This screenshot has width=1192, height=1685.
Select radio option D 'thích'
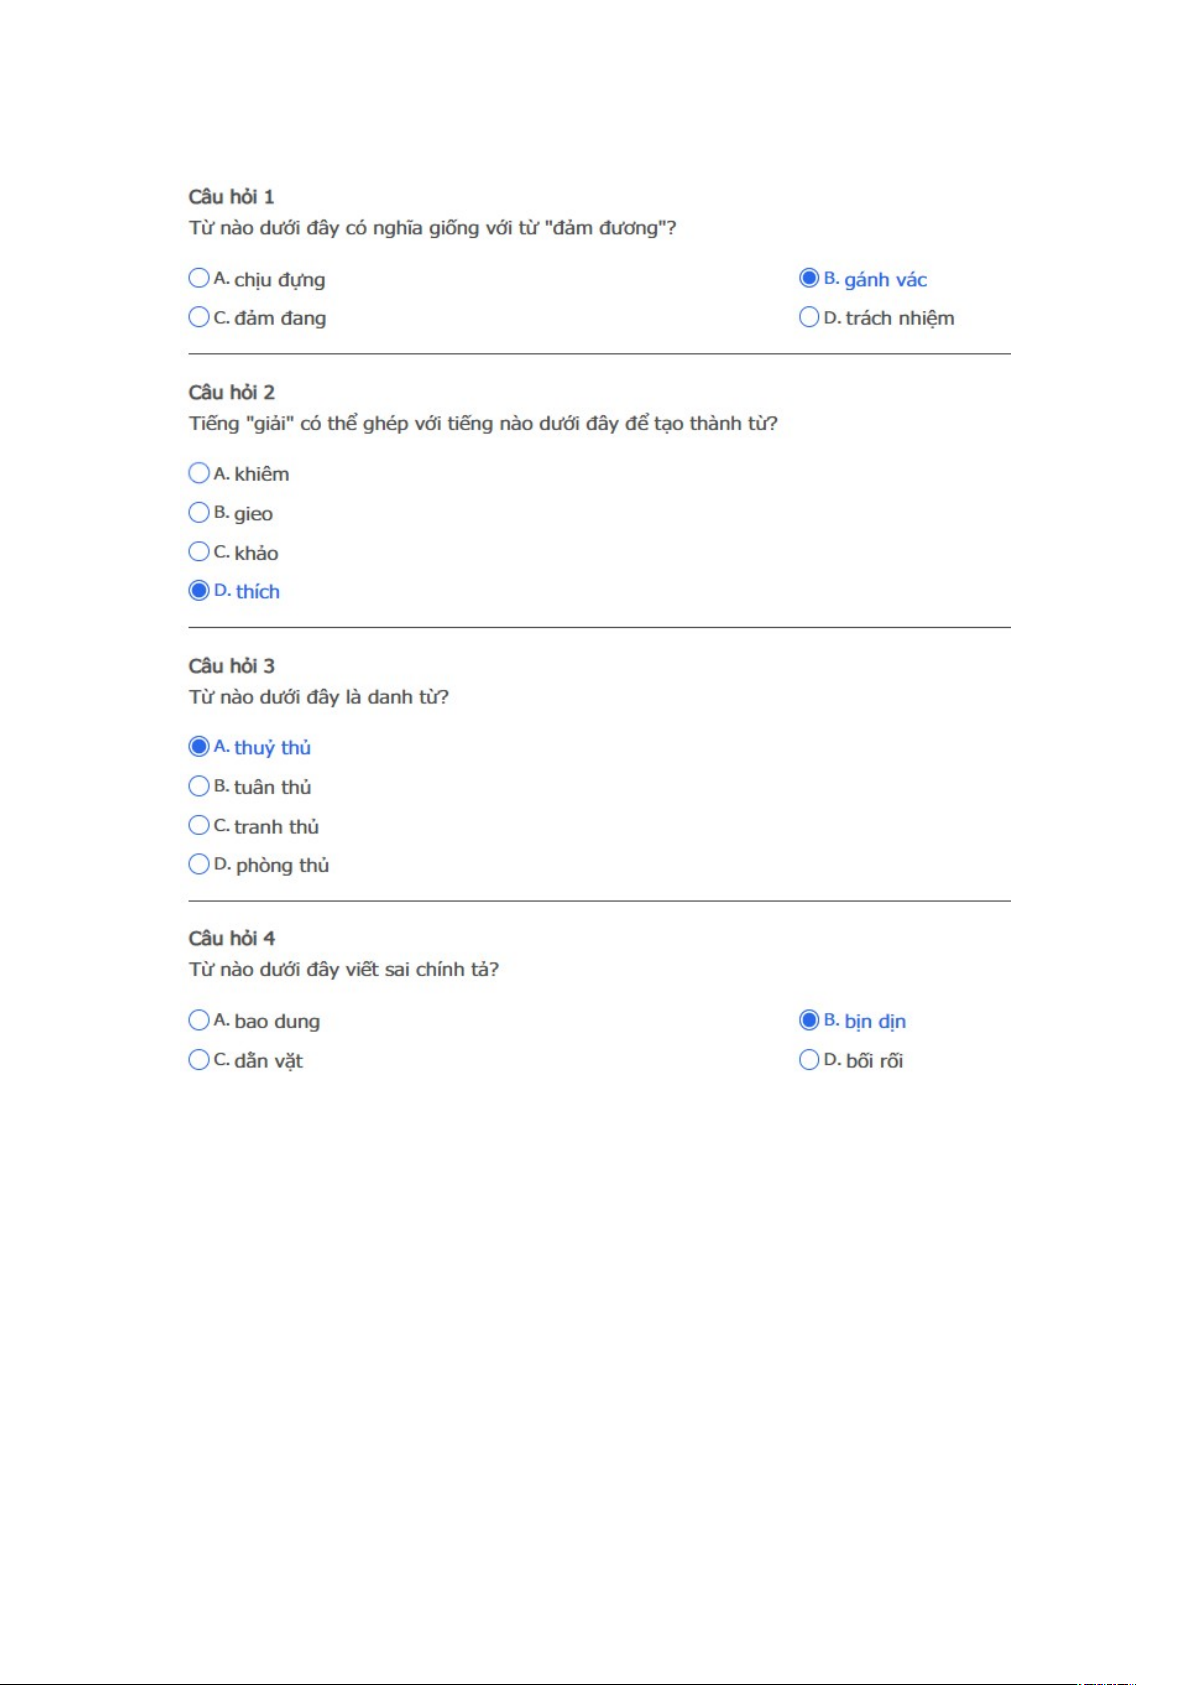199,591
